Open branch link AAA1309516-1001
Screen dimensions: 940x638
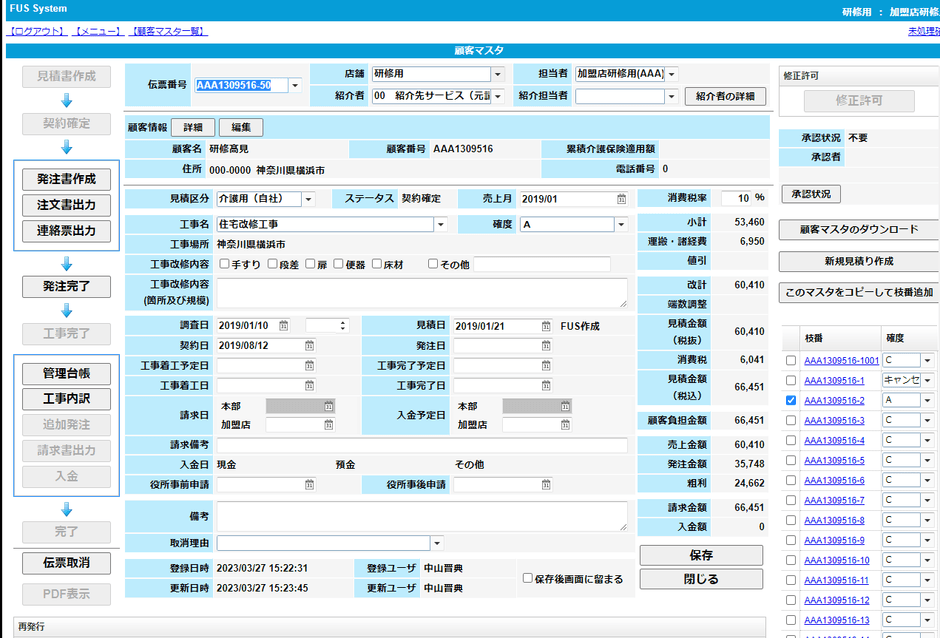pyautogui.click(x=841, y=360)
